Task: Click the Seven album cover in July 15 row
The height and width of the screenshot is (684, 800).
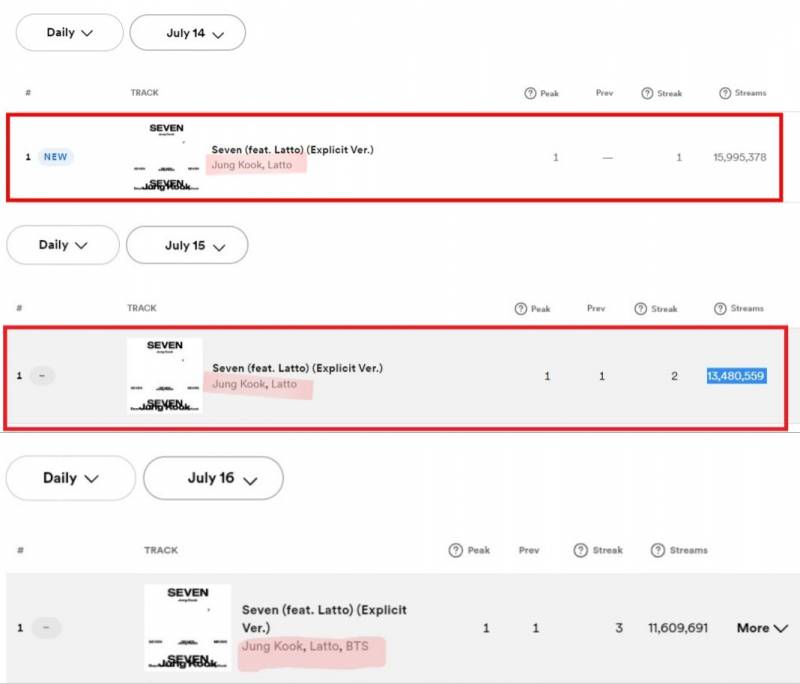Action: point(165,376)
